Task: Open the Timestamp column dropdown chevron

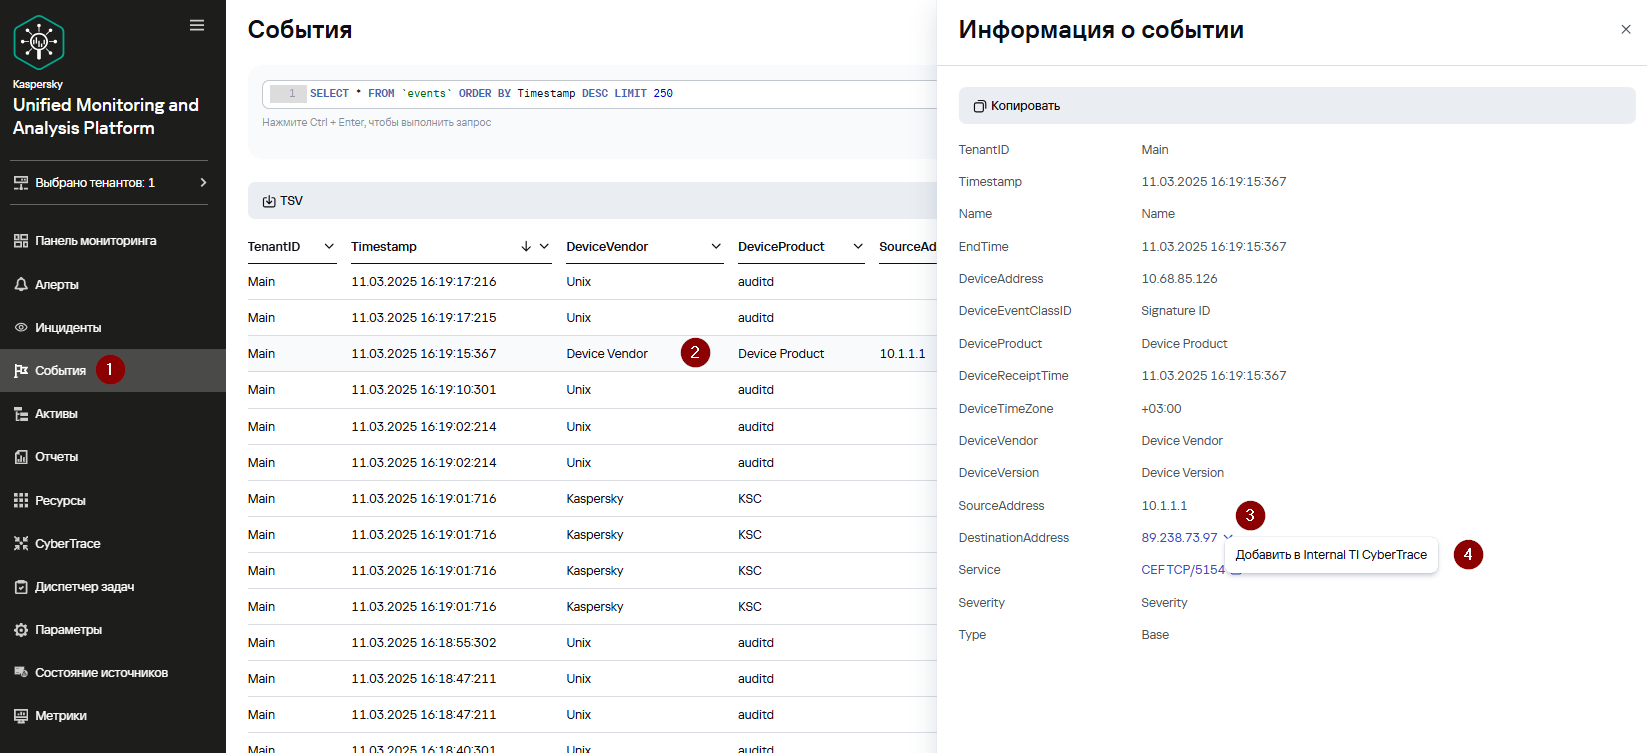Action: (x=544, y=247)
